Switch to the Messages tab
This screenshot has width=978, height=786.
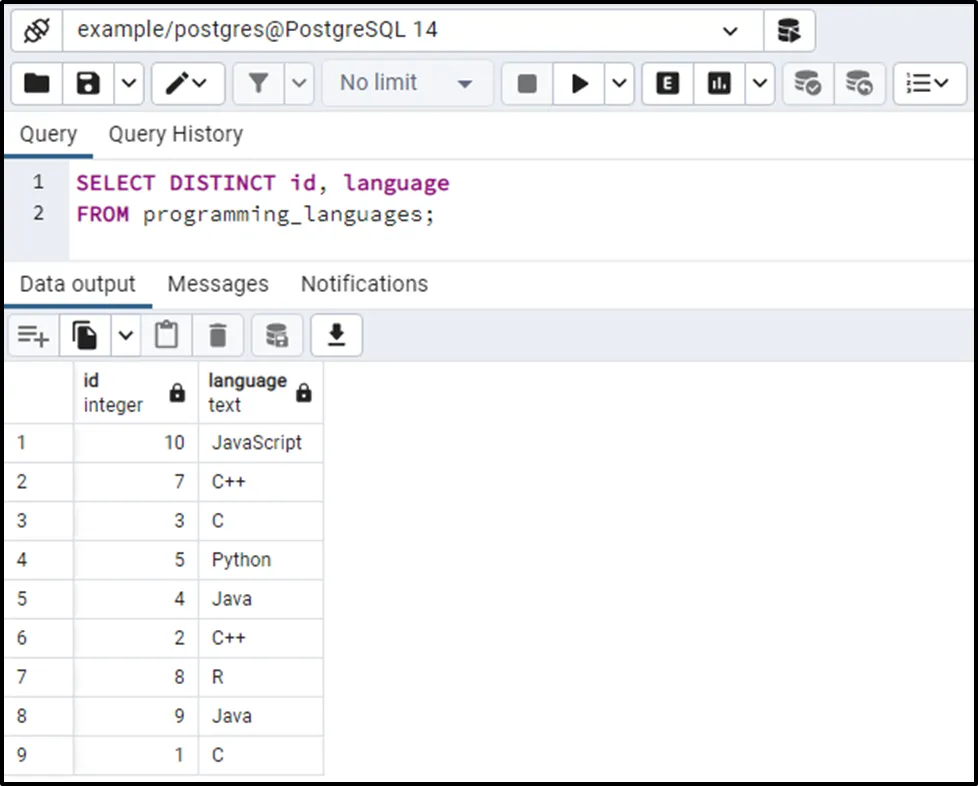pos(218,284)
